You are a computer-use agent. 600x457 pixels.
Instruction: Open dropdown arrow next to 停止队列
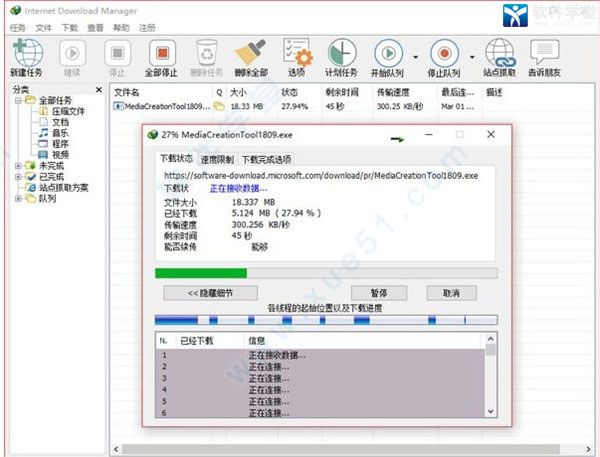(472, 57)
